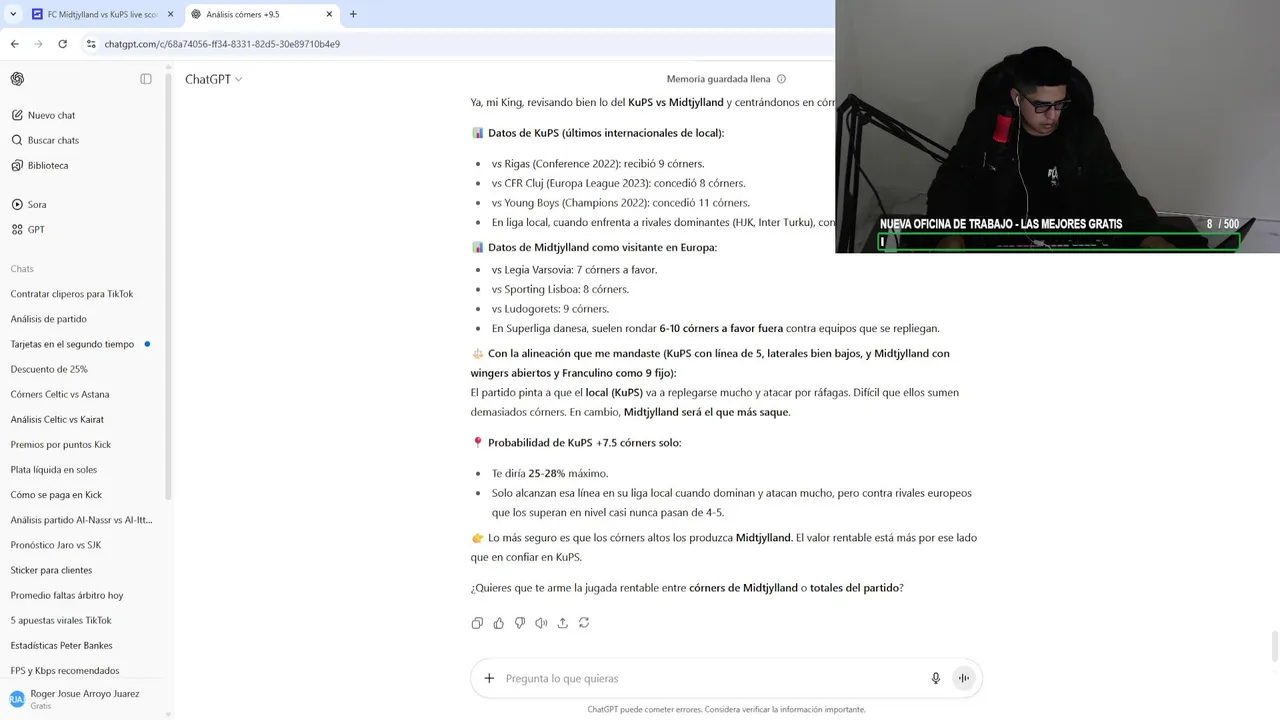
Task: Open chat Plata líquida en soles
Action: (54, 469)
